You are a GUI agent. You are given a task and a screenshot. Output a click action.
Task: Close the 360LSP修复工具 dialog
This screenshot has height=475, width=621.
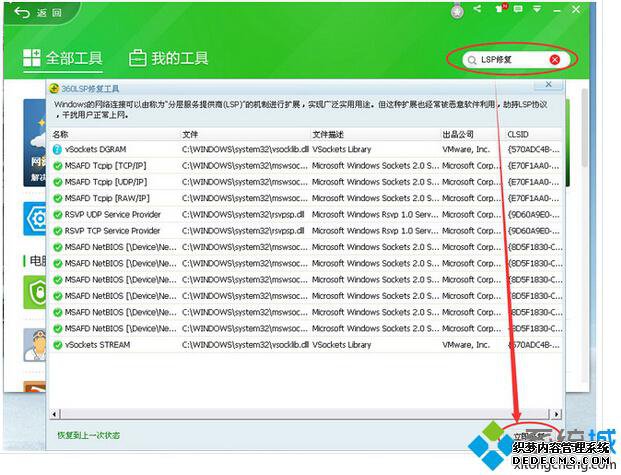tap(549, 84)
